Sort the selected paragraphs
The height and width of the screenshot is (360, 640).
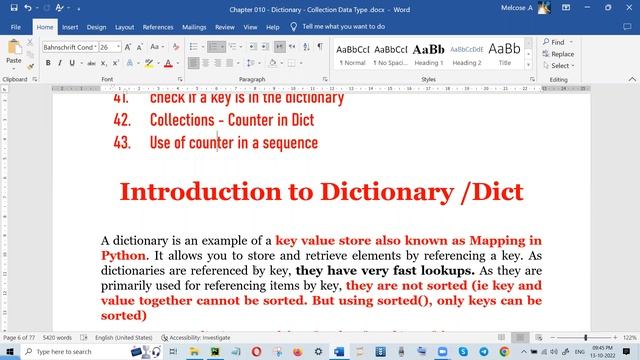pos(307,47)
